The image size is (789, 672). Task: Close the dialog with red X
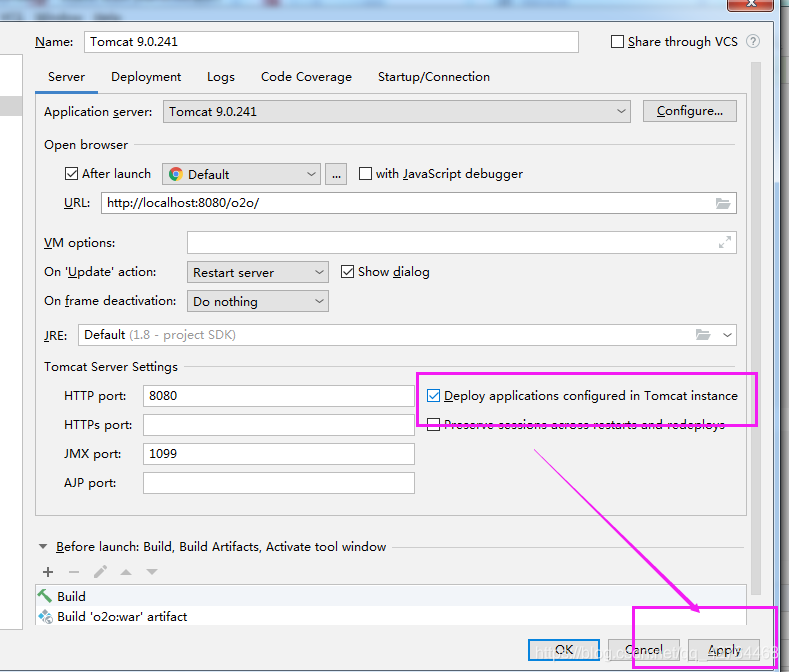pyautogui.click(x=750, y=4)
